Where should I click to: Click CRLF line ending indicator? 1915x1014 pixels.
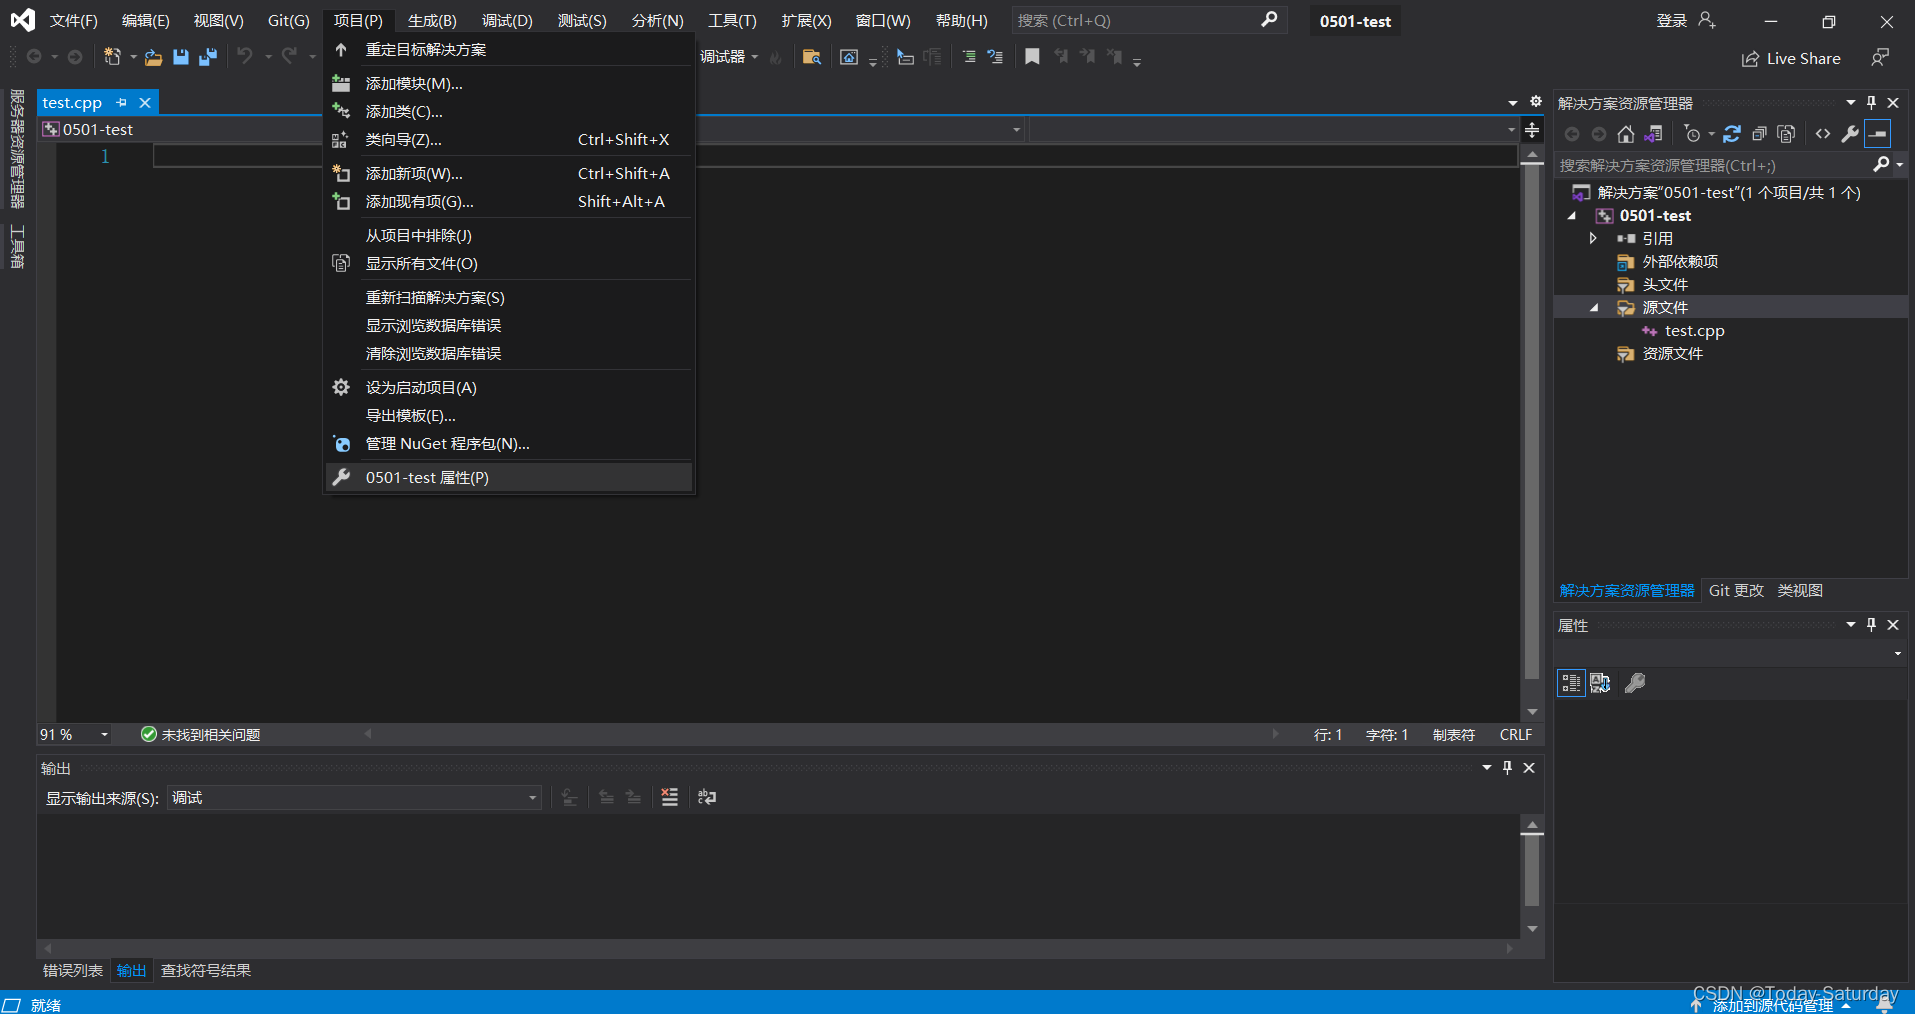[1515, 735]
